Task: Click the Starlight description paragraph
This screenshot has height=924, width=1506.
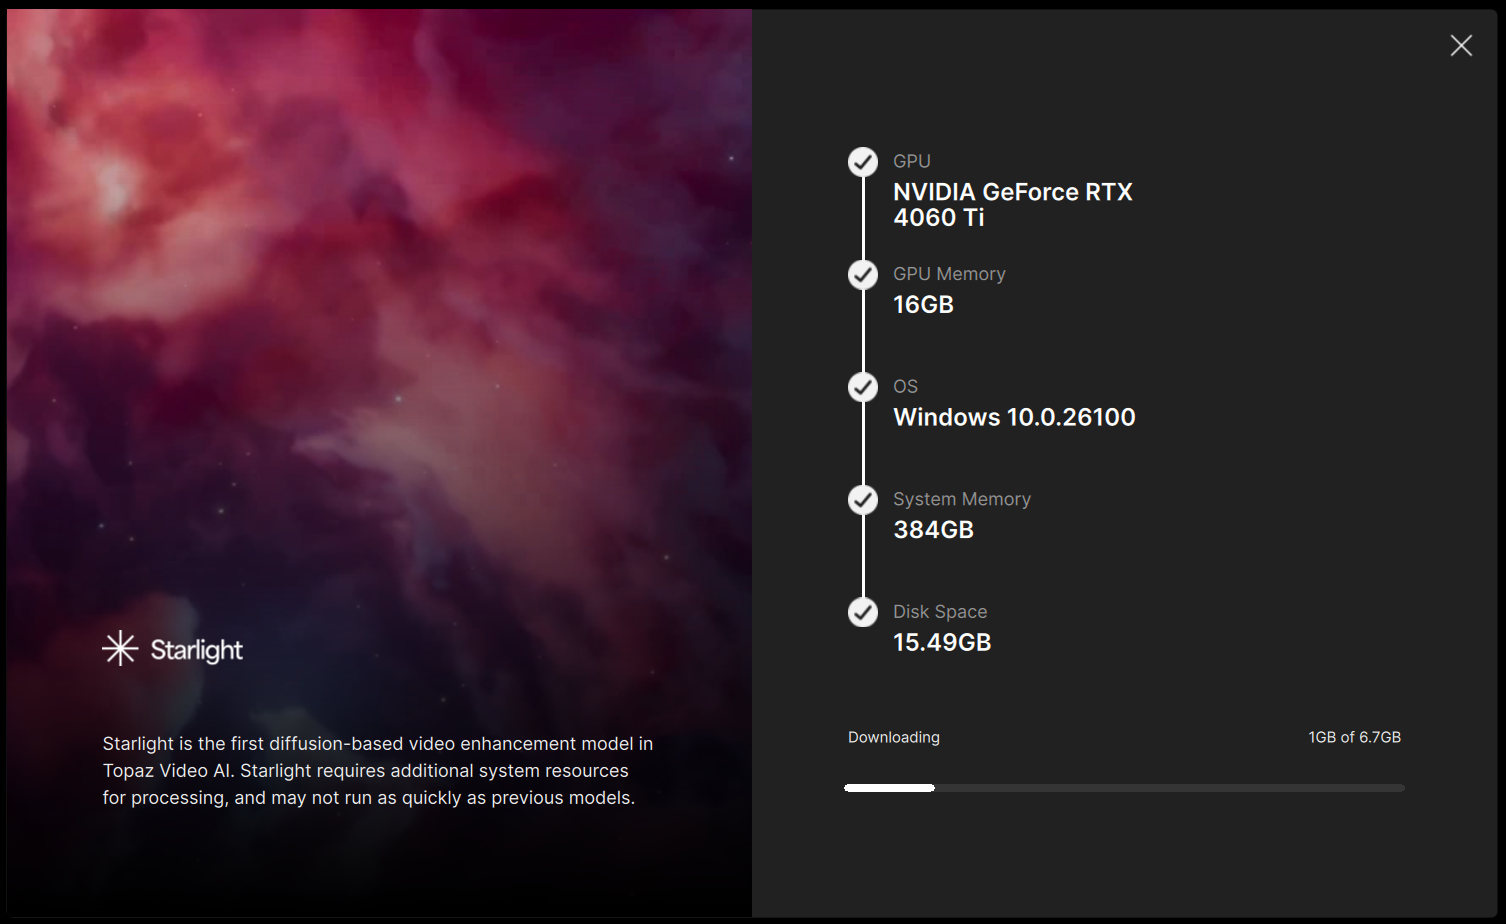Action: 377,771
